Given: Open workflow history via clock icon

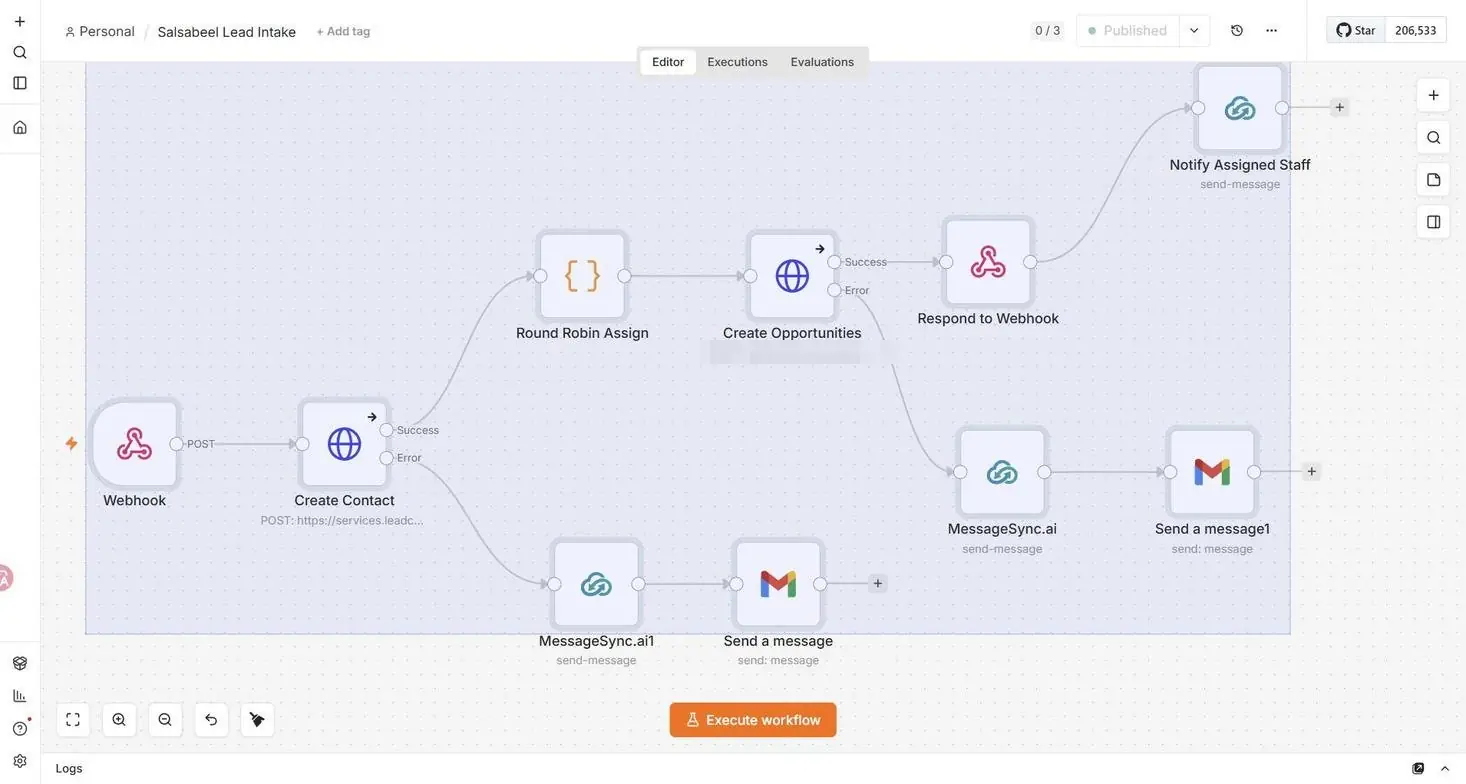Looking at the screenshot, I should pyautogui.click(x=1237, y=31).
